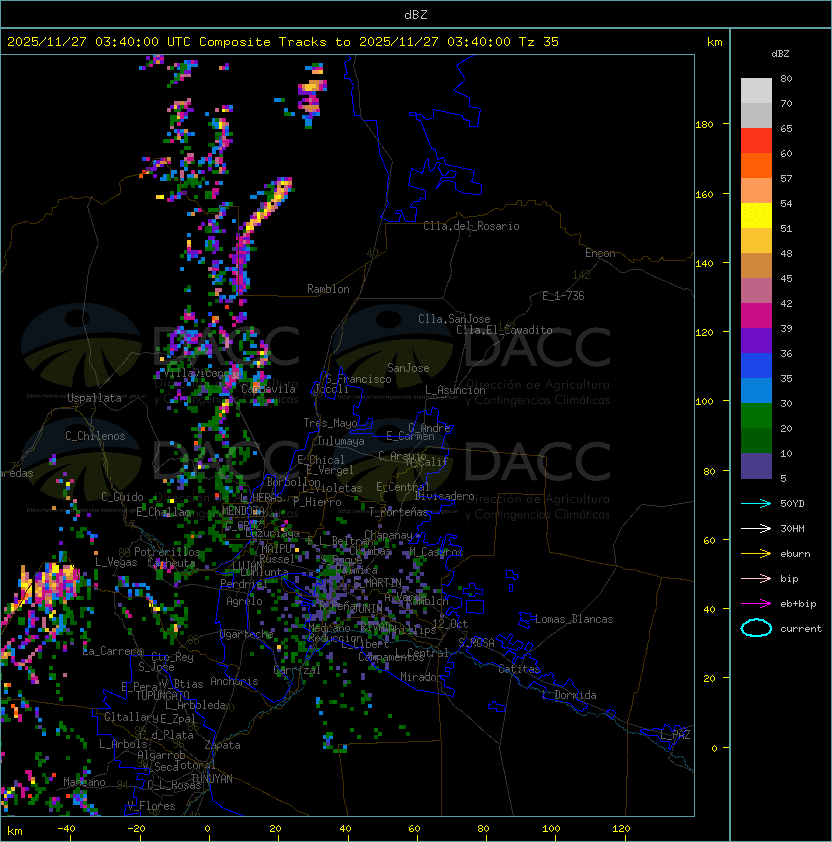Click the 'dBZ' heading above color scale

click(780, 54)
